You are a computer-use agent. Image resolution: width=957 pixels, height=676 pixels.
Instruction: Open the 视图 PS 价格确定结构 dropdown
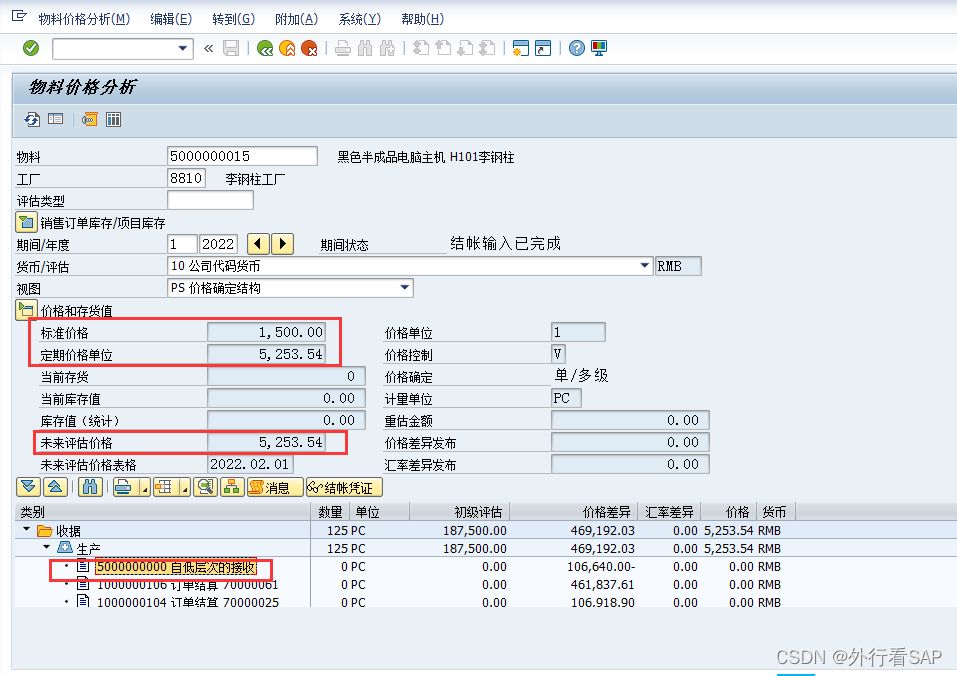(405, 288)
